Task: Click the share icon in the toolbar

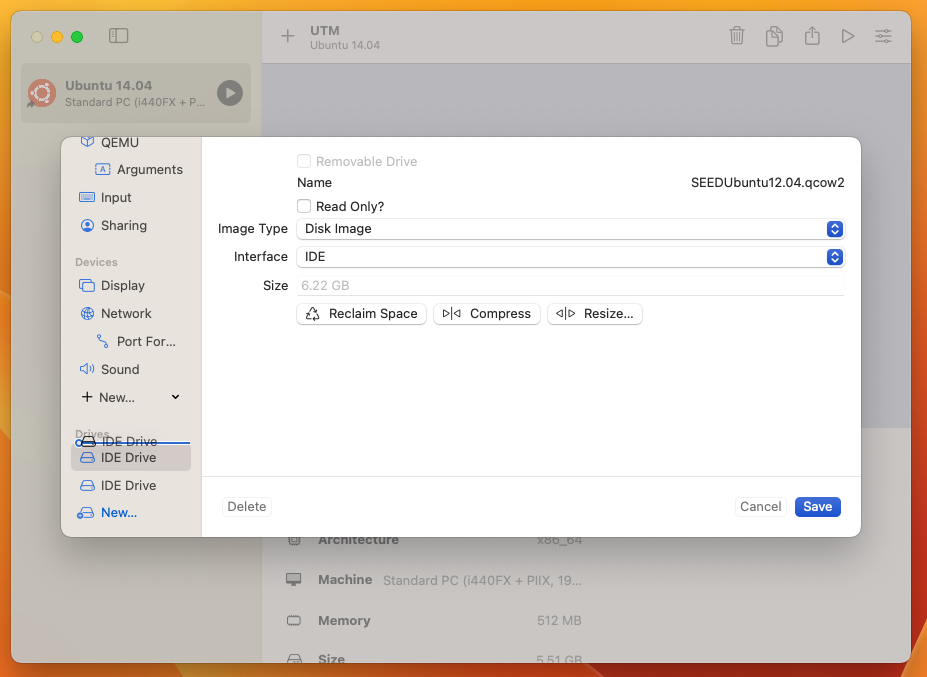Action: coord(812,36)
